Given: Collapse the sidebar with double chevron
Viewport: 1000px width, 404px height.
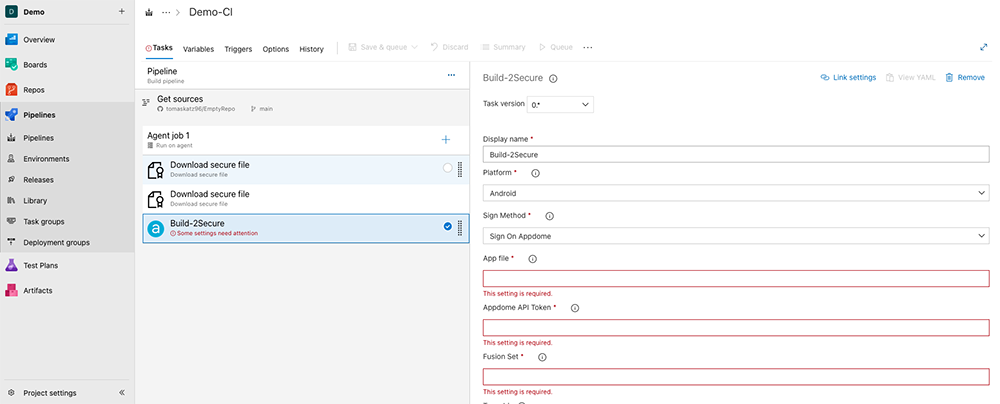Looking at the screenshot, I should coord(121,393).
